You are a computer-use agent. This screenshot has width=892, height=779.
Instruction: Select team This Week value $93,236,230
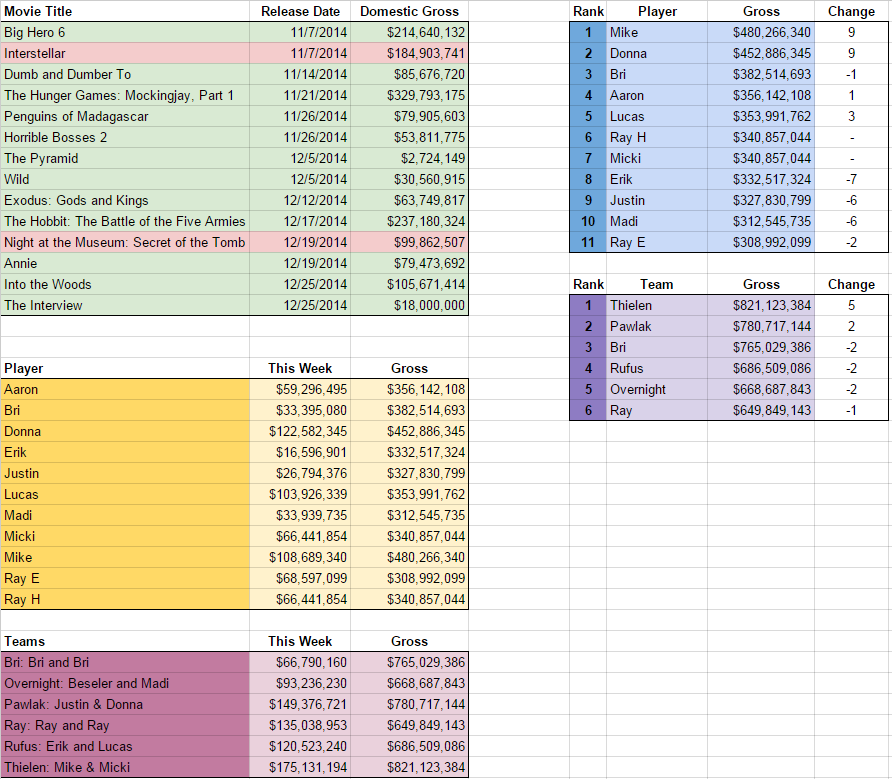(x=300, y=684)
